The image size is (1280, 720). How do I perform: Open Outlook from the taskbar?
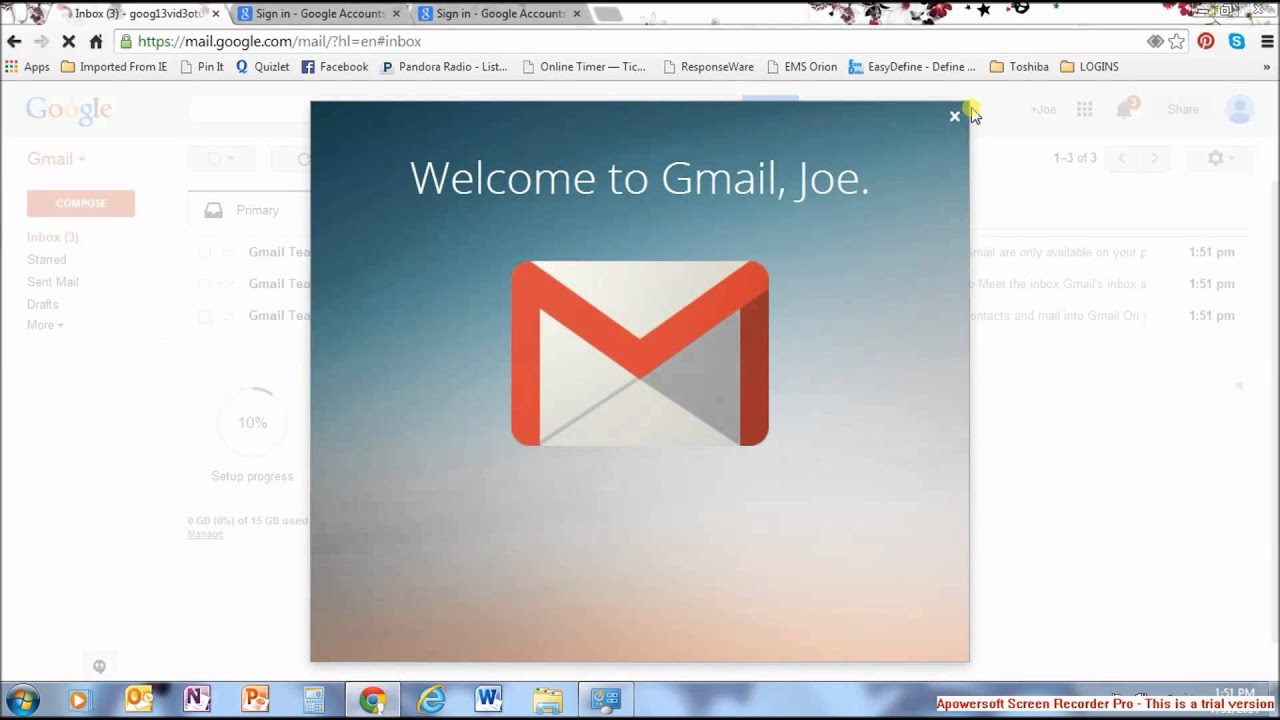138,700
